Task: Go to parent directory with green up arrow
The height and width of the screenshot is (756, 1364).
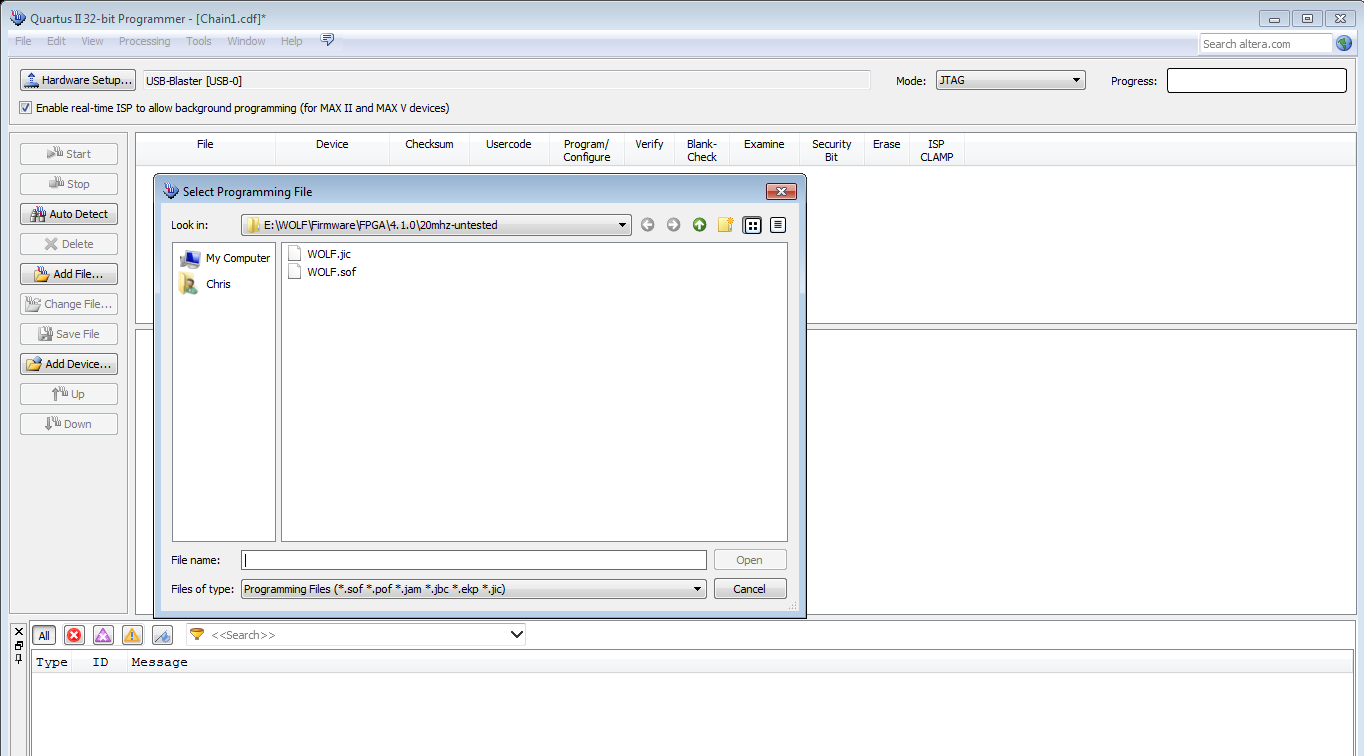Action: [699, 225]
